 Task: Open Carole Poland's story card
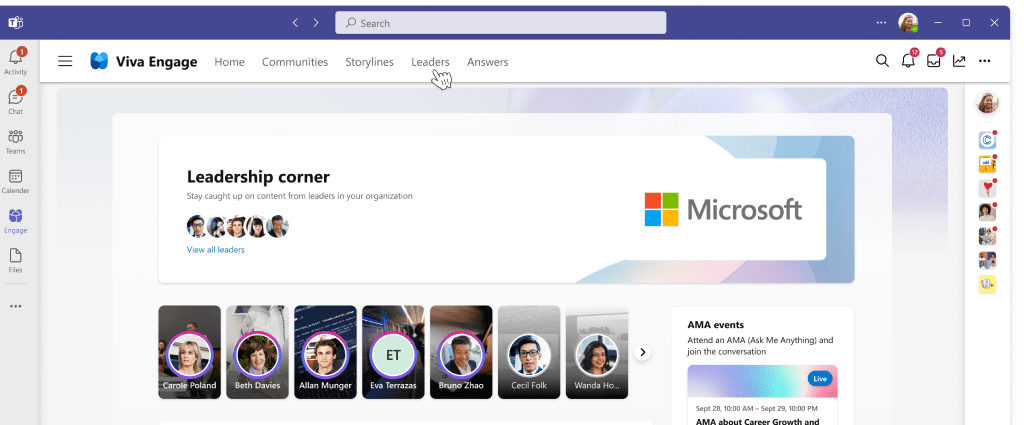point(189,352)
